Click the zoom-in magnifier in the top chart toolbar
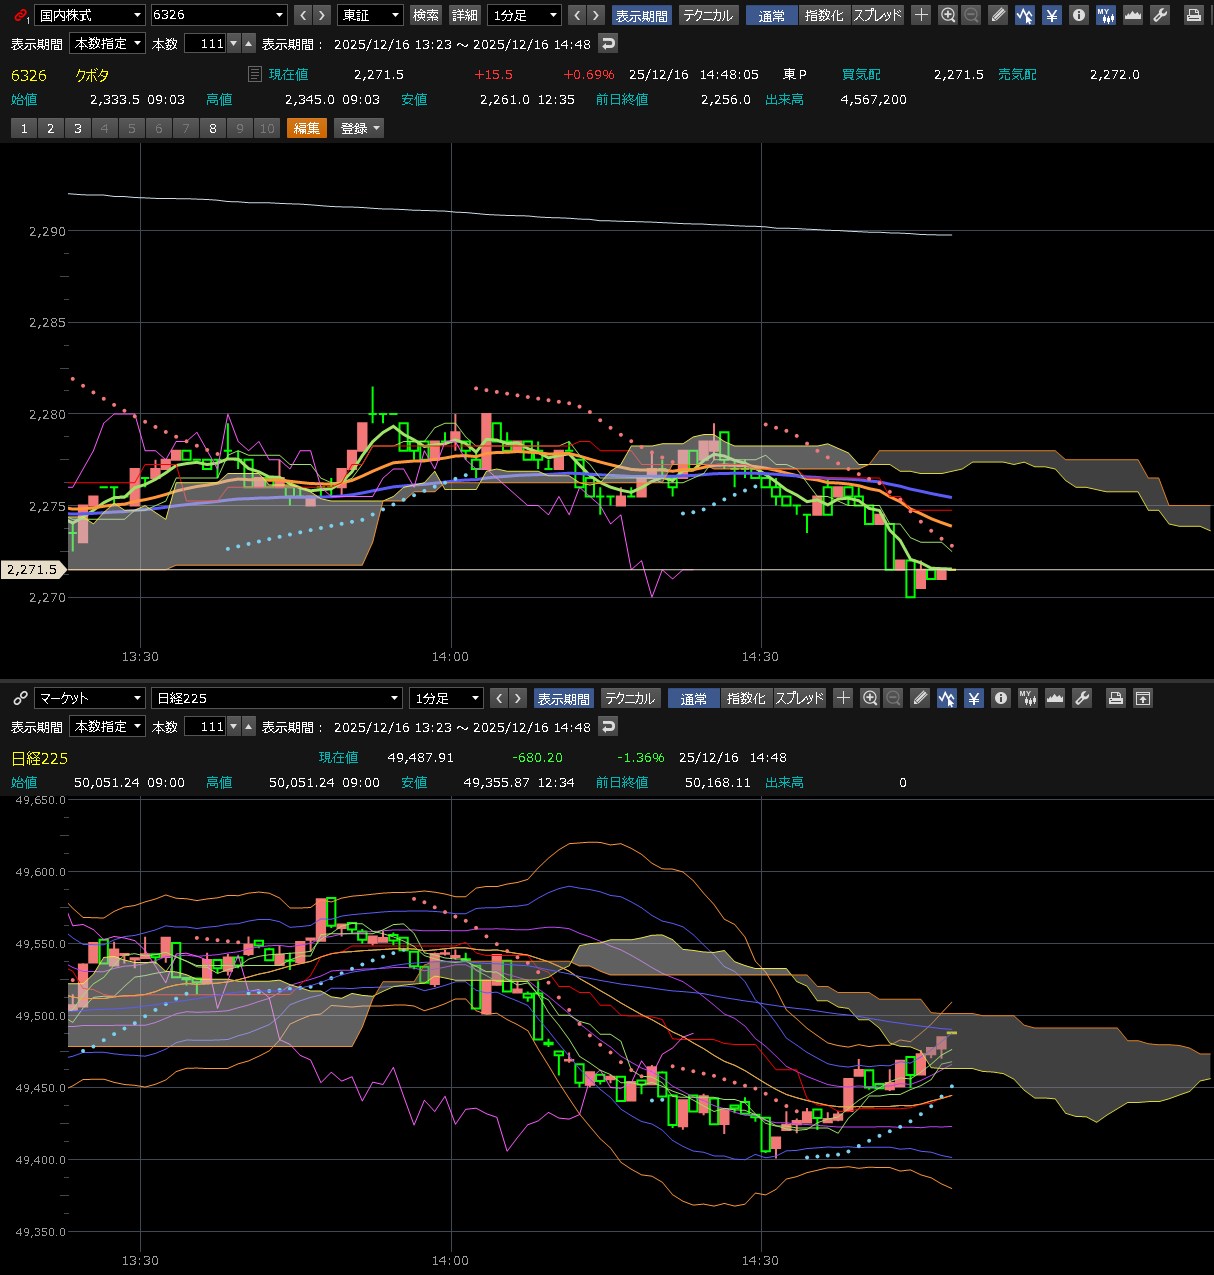 (x=948, y=15)
